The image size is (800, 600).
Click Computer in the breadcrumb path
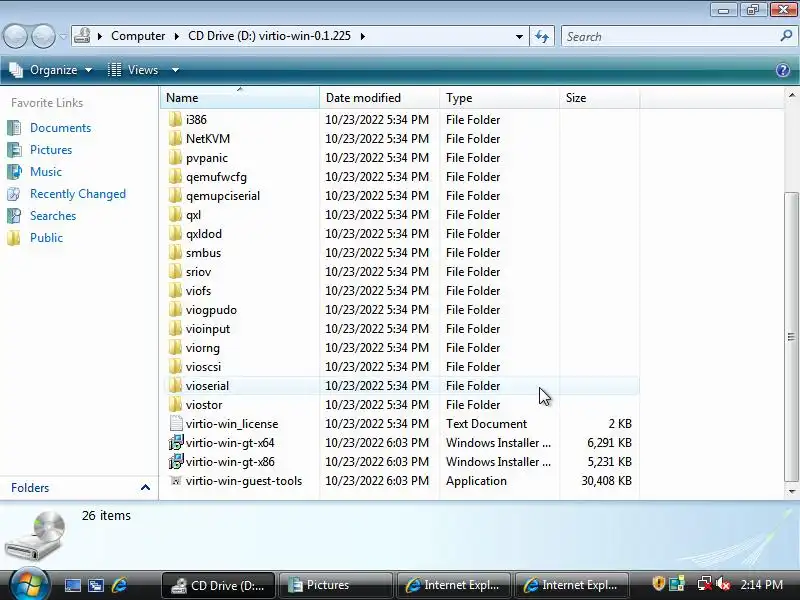(x=138, y=36)
